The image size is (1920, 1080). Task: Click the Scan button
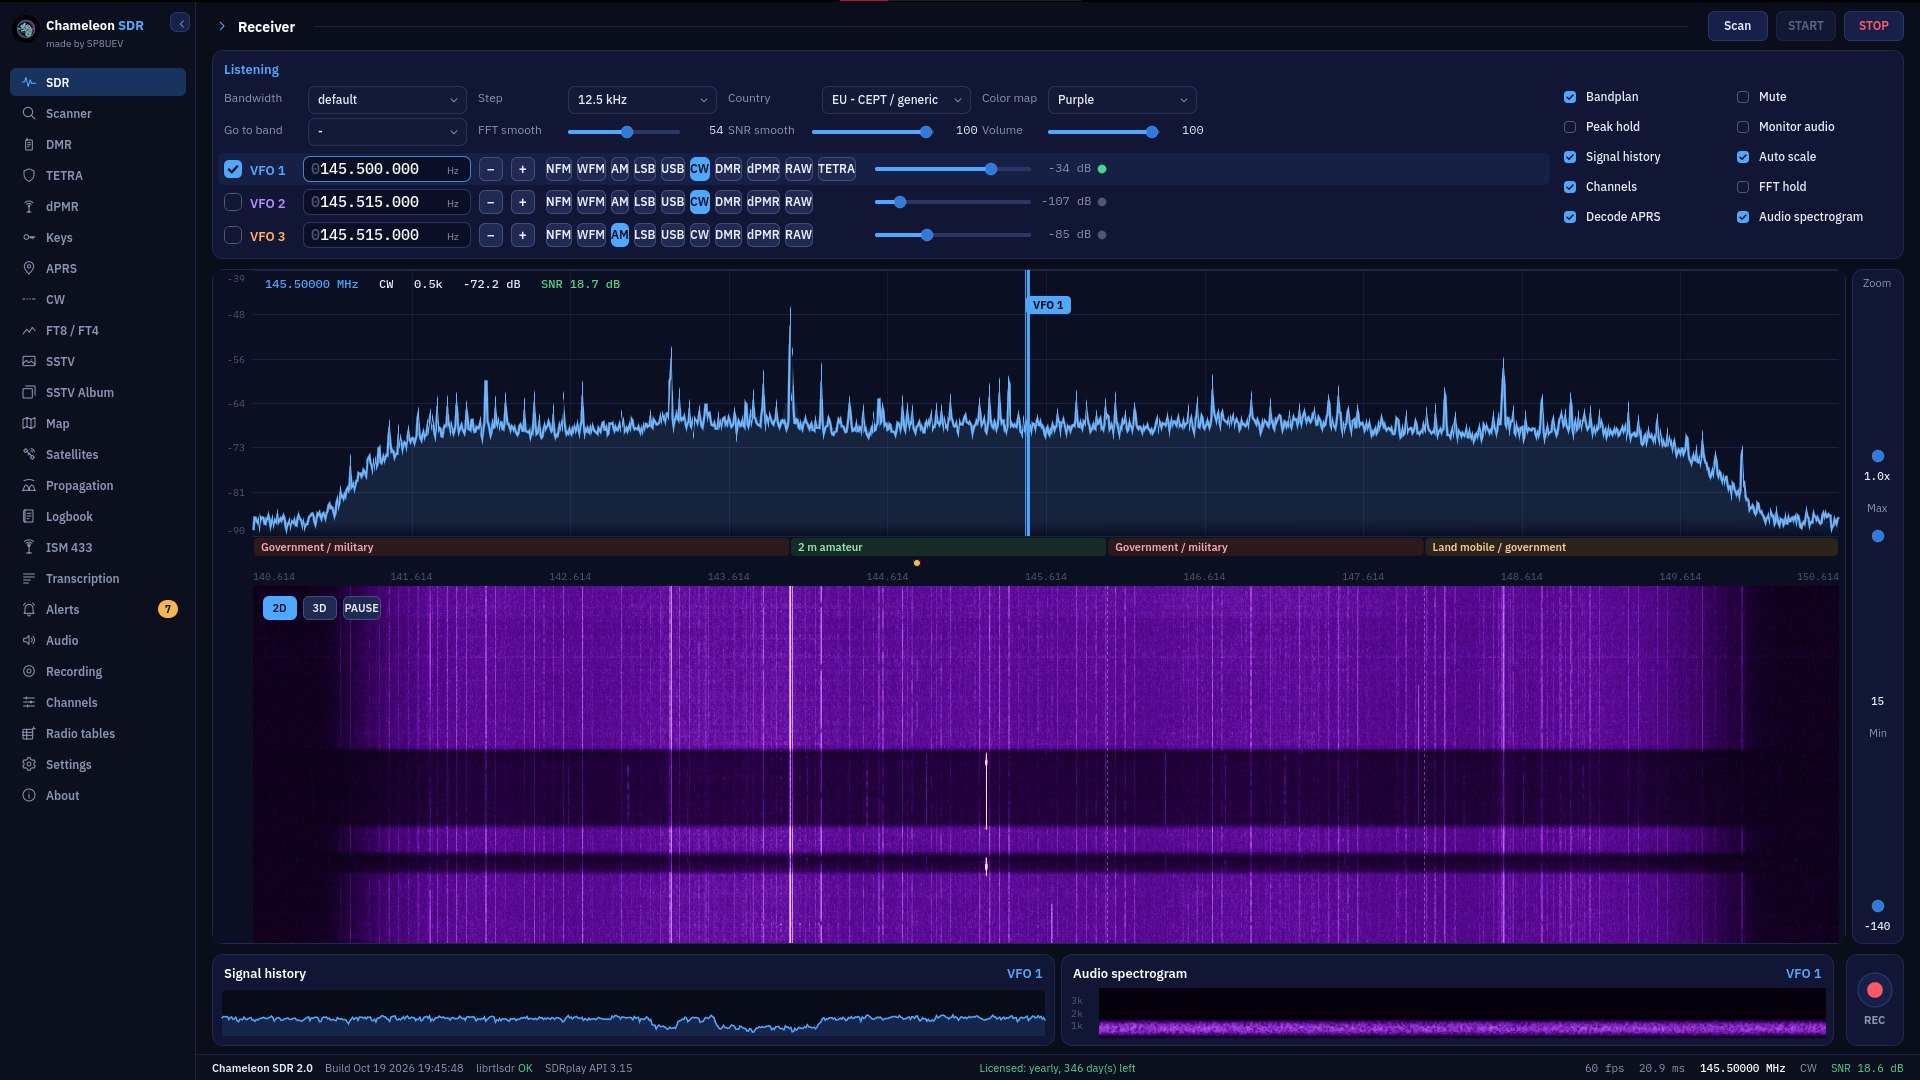1737,26
